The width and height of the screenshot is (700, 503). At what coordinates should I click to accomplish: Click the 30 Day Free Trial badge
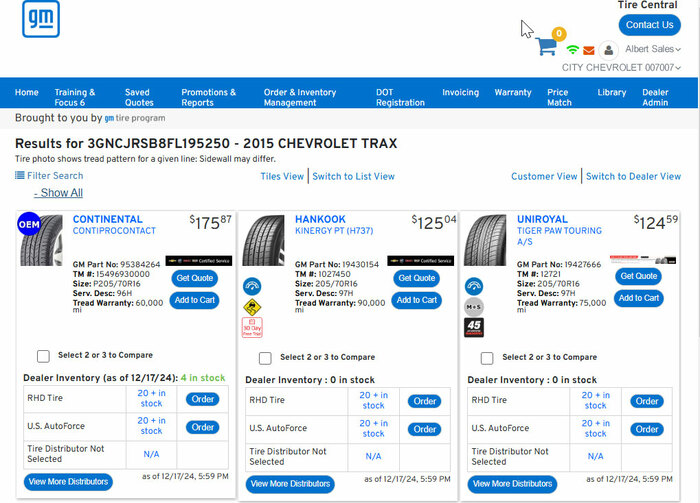(252, 327)
